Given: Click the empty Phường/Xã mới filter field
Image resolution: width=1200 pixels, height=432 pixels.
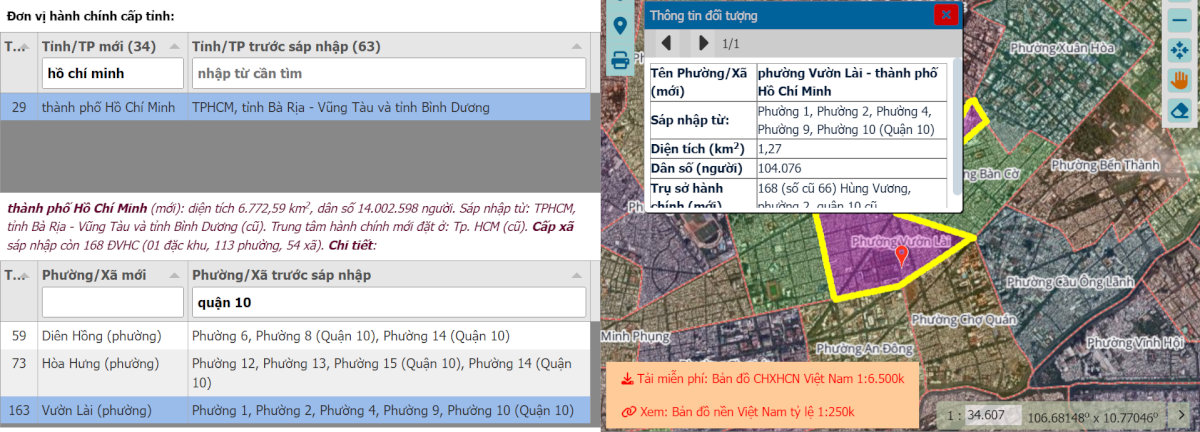Looking at the screenshot, I should [x=112, y=302].
